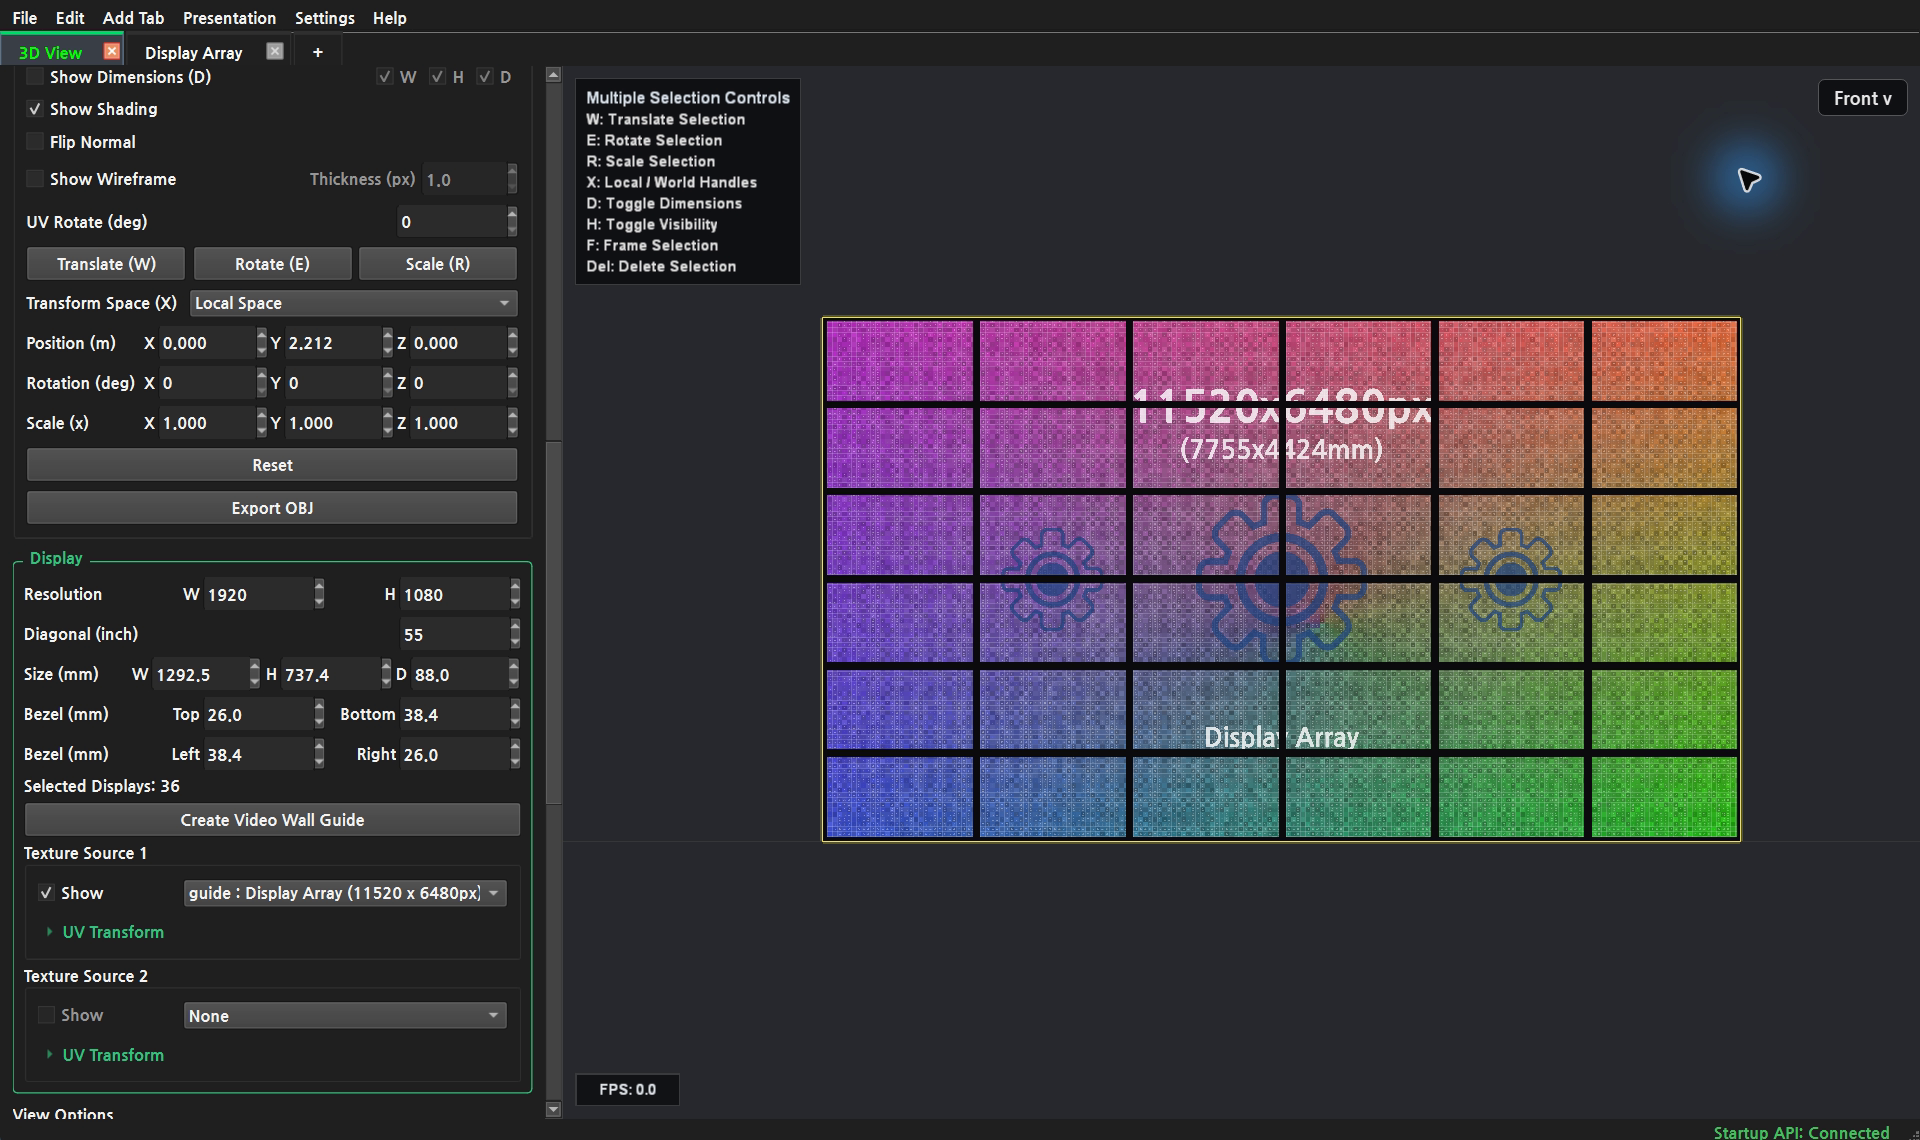Click the Diagonal inch stepper arrows
Viewport: 1920px width, 1140px height.
(x=515, y=634)
